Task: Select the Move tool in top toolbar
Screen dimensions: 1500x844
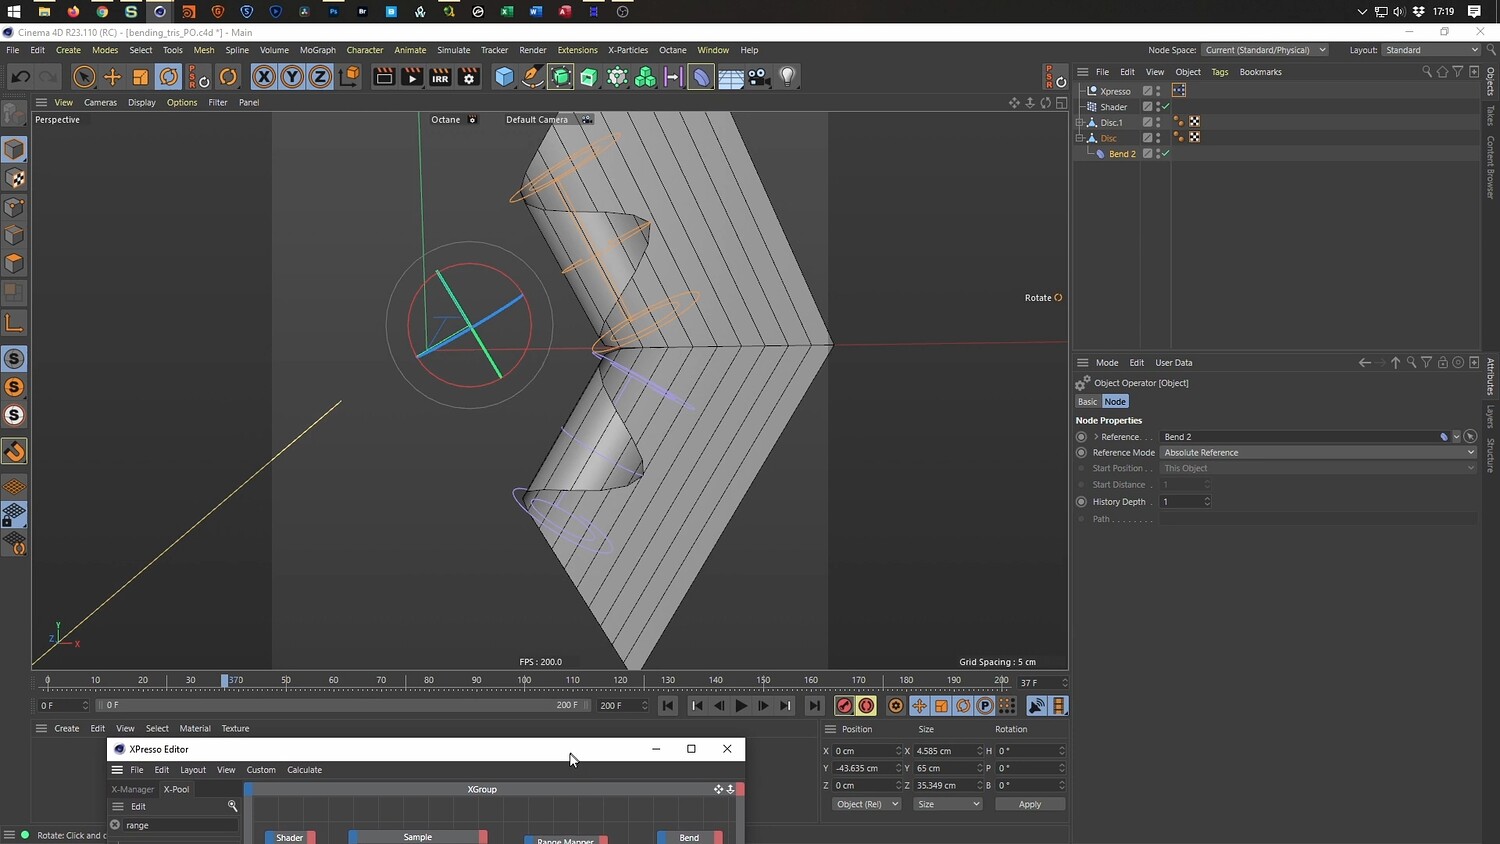Action: coord(112,77)
